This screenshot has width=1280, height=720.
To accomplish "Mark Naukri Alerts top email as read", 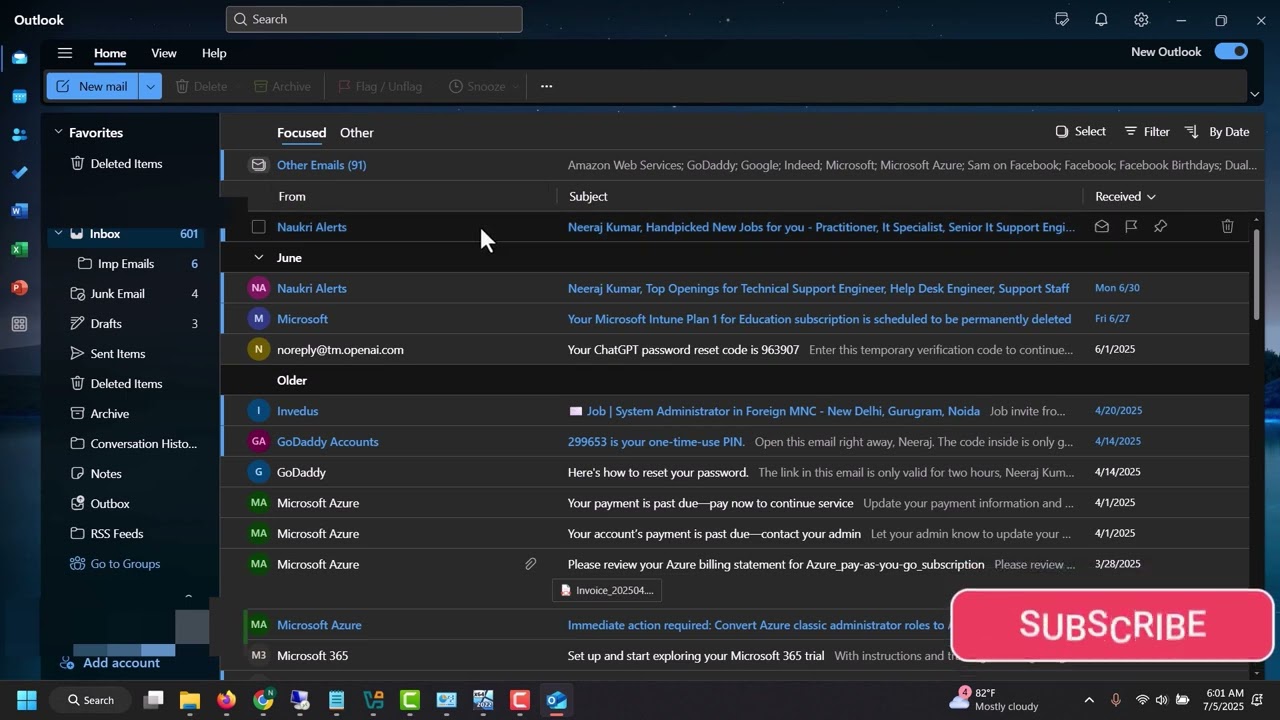I will click(1102, 227).
